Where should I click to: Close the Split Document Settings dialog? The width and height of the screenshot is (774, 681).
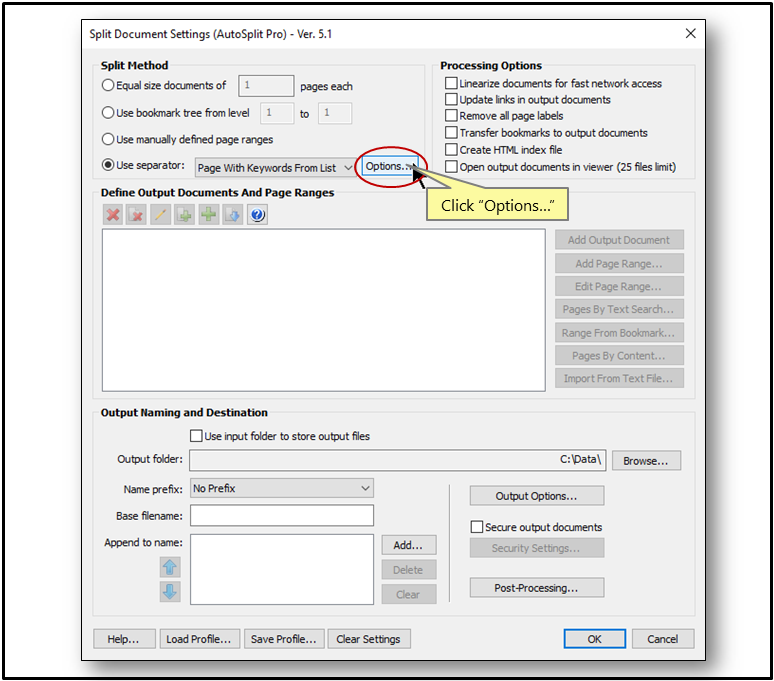point(691,33)
